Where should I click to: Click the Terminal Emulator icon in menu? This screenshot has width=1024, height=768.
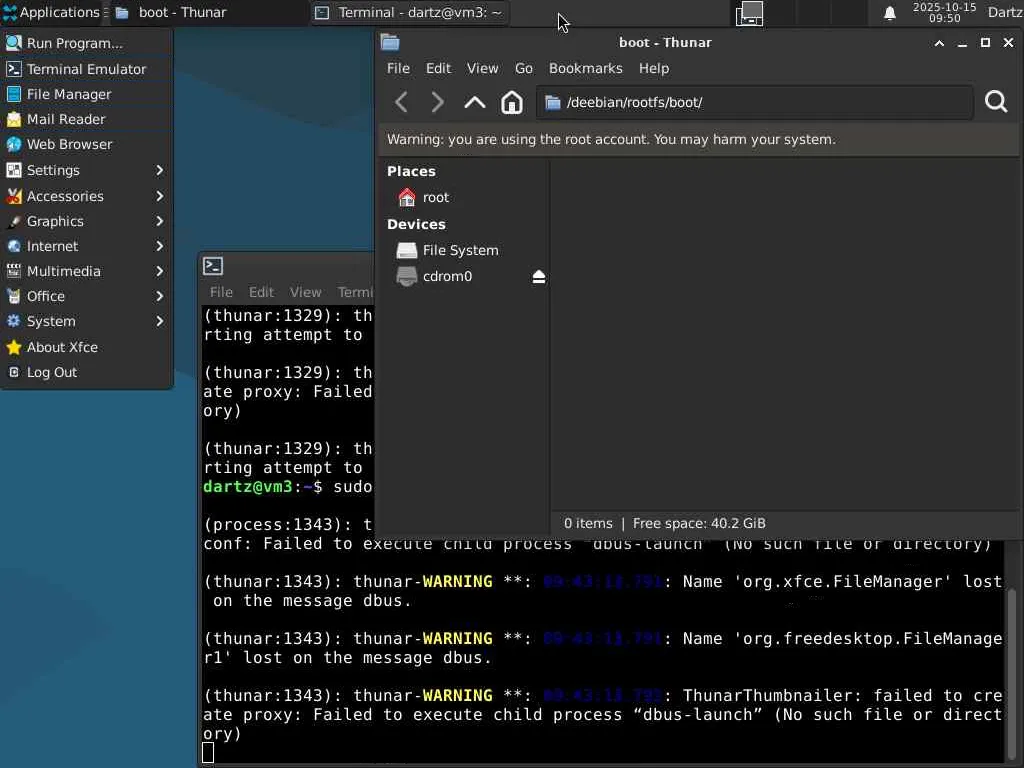point(14,69)
